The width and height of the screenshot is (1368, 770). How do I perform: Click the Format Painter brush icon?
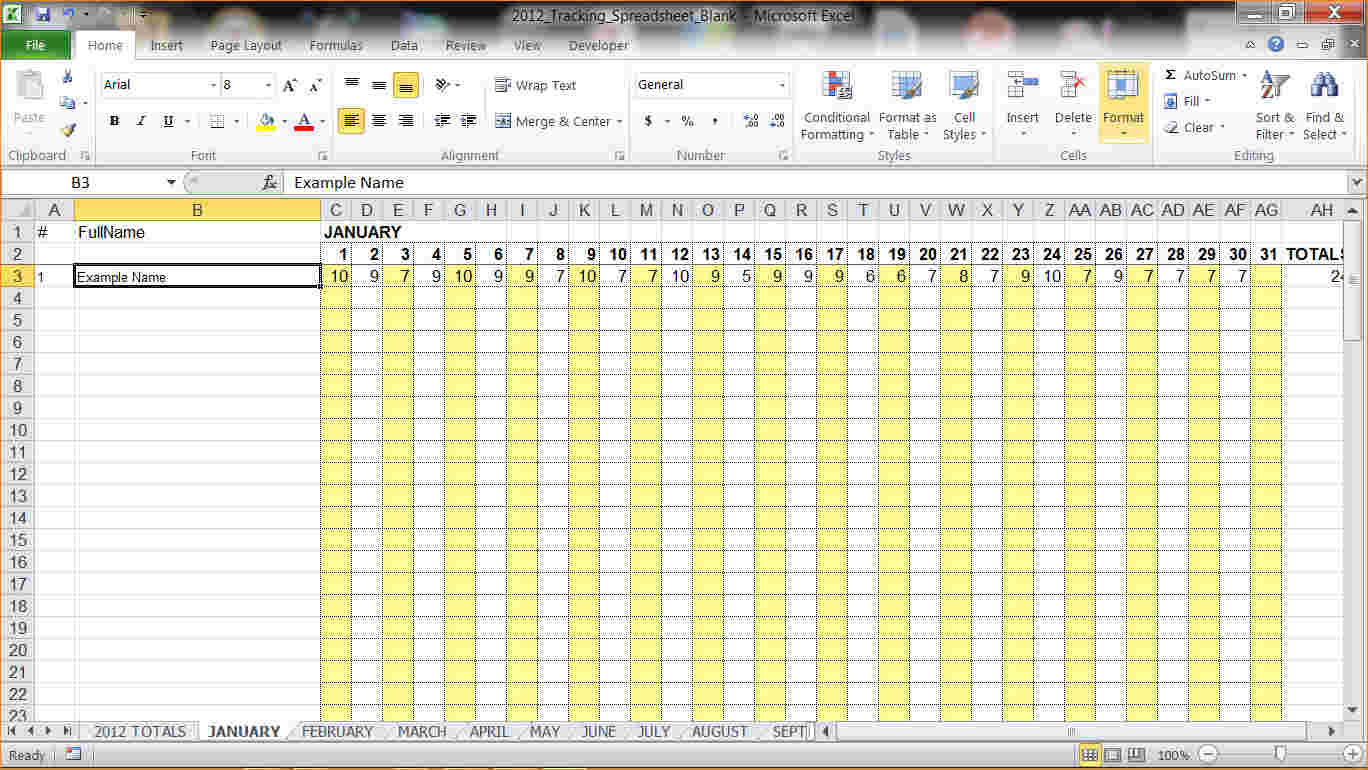(x=68, y=130)
